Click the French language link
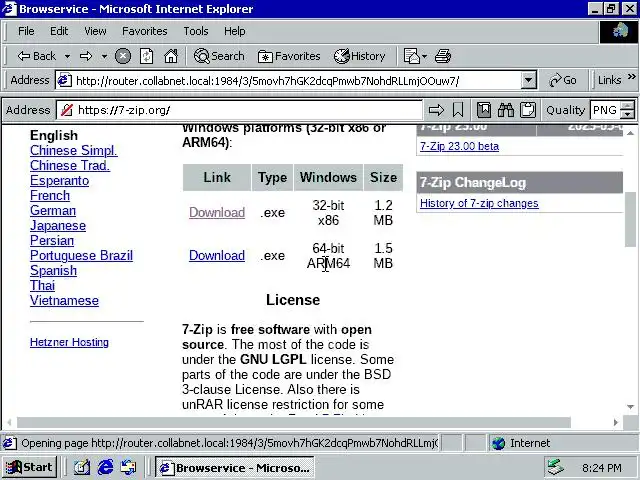The width and height of the screenshot is (640, 480). coord(50,196)
